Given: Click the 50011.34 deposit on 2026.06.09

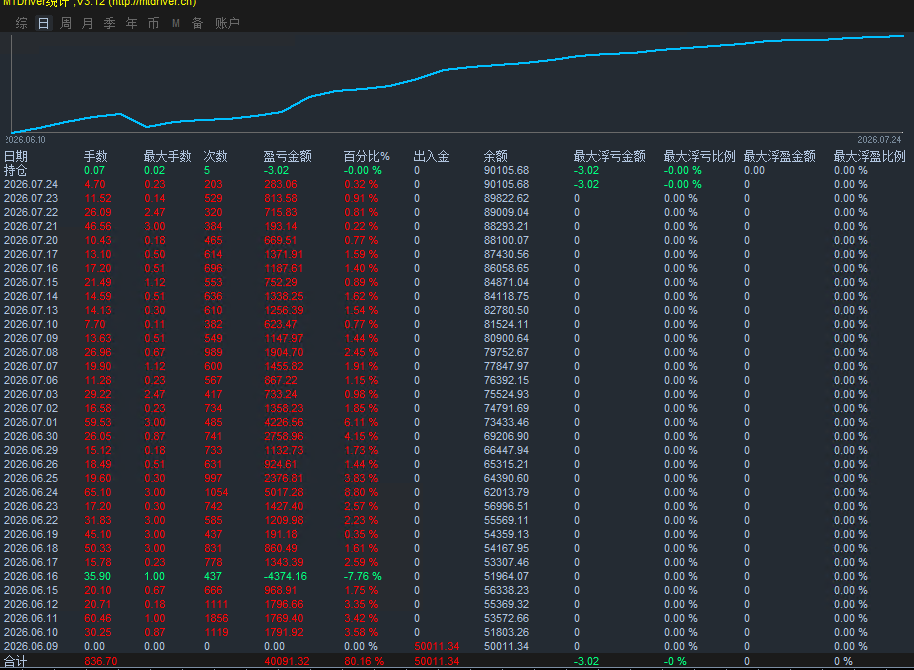Looking at the screenshot, I should point(437,646).
